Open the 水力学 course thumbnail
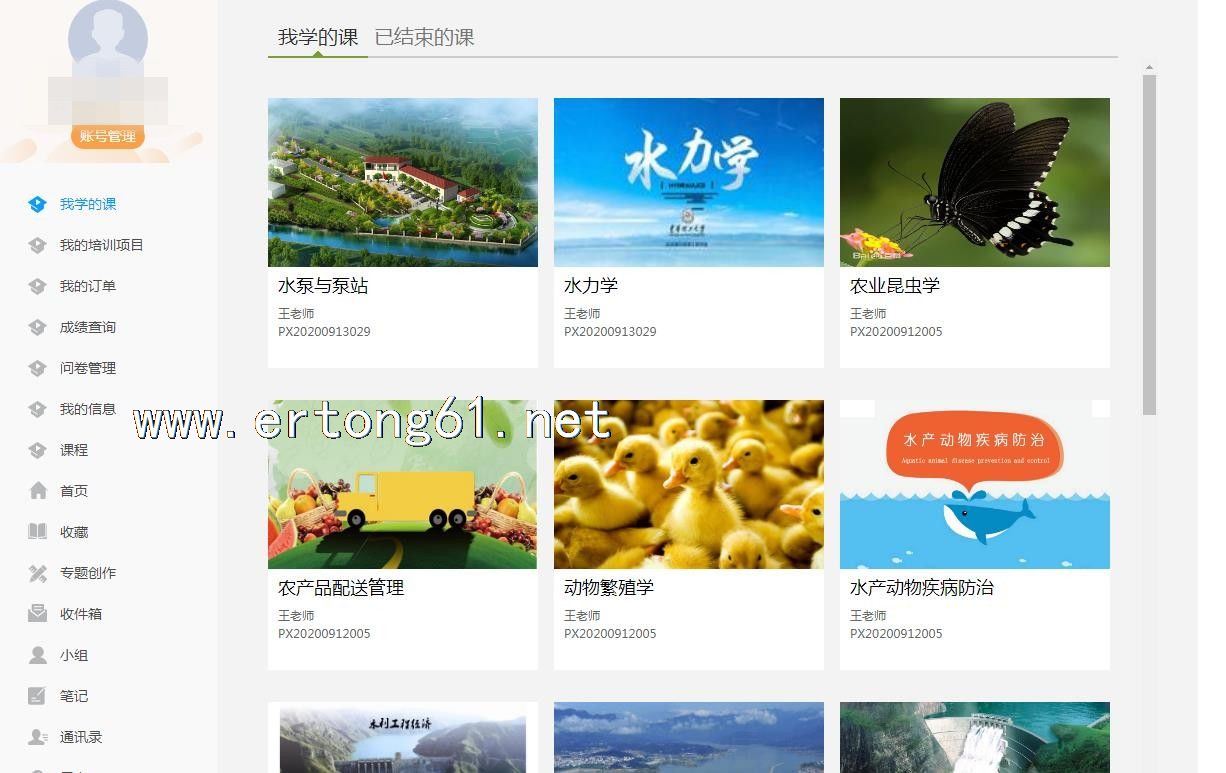The height and width of the screenshot is (773, 1226). click(x=689, y=182)
